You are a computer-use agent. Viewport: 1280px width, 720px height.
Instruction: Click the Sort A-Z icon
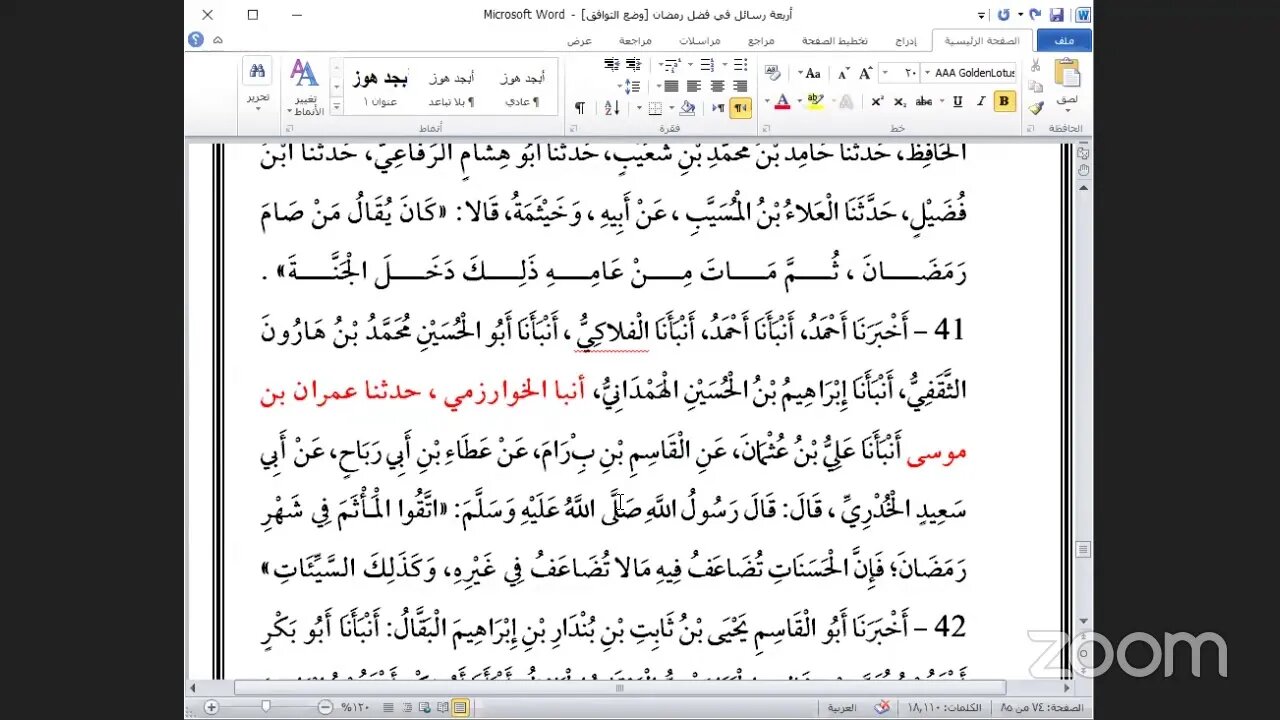click(x=612, y=108)
